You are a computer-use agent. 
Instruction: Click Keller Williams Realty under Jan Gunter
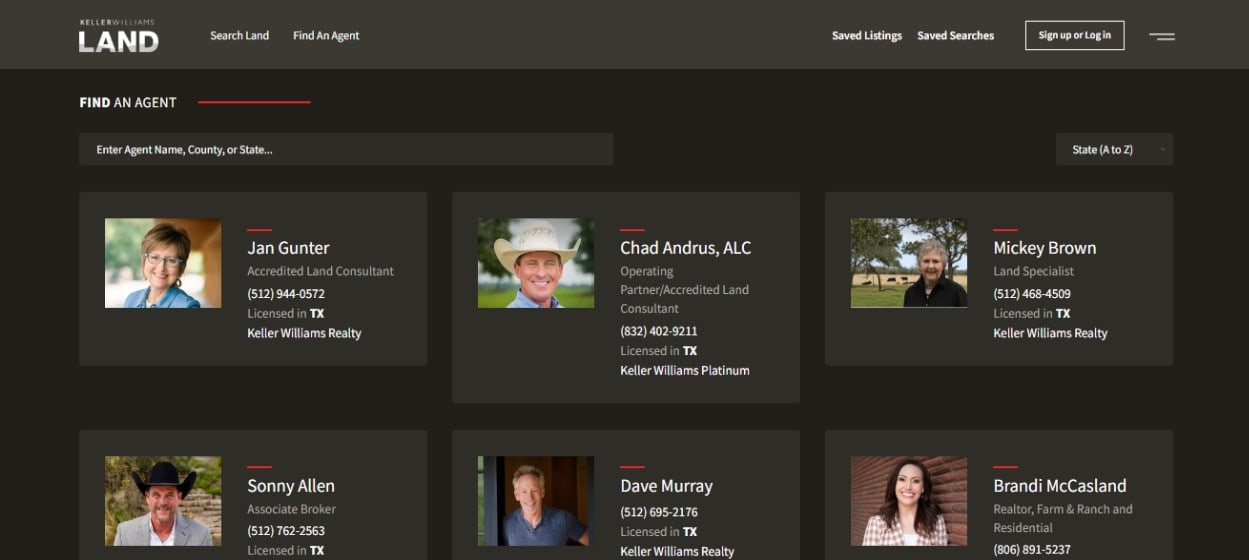[x=304, y=333]
